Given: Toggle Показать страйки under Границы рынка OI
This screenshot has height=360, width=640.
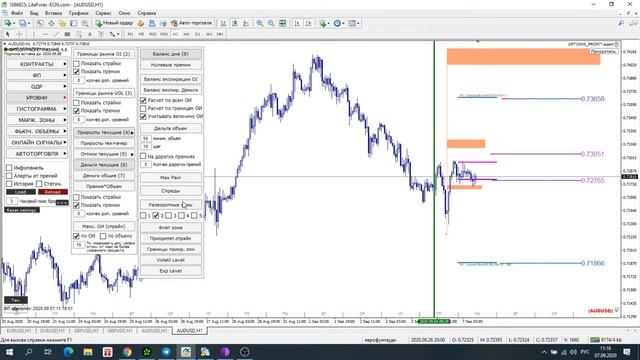Looking at the screenshot, I should tap(76, 64).
